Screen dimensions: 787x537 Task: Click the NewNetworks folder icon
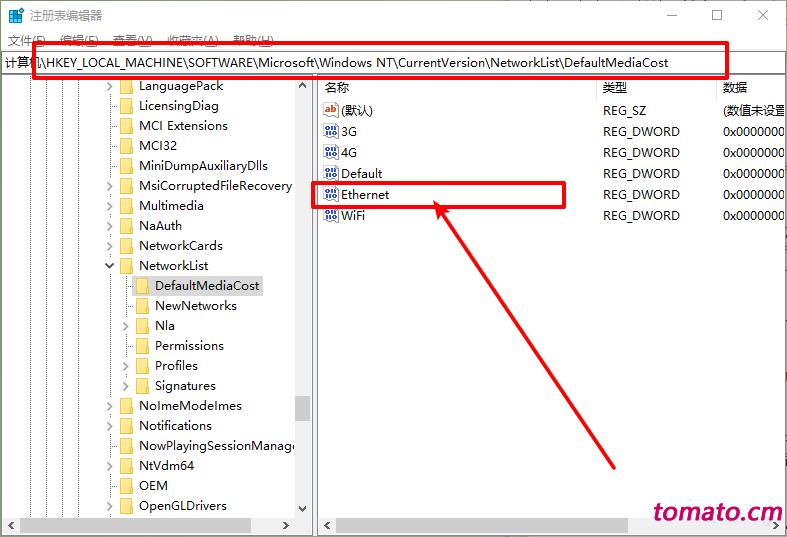[x=143, y=306]
